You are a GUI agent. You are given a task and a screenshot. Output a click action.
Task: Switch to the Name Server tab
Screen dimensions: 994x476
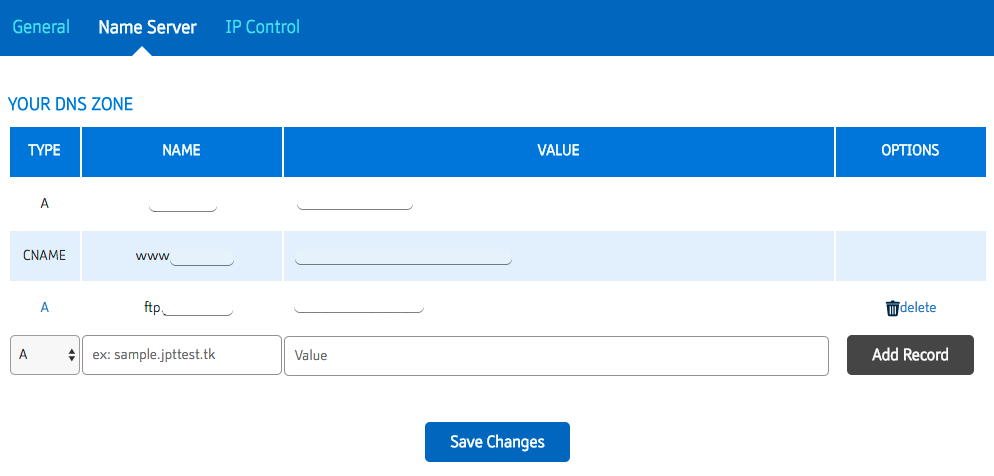pyautogui.click(x=147, y=27)
